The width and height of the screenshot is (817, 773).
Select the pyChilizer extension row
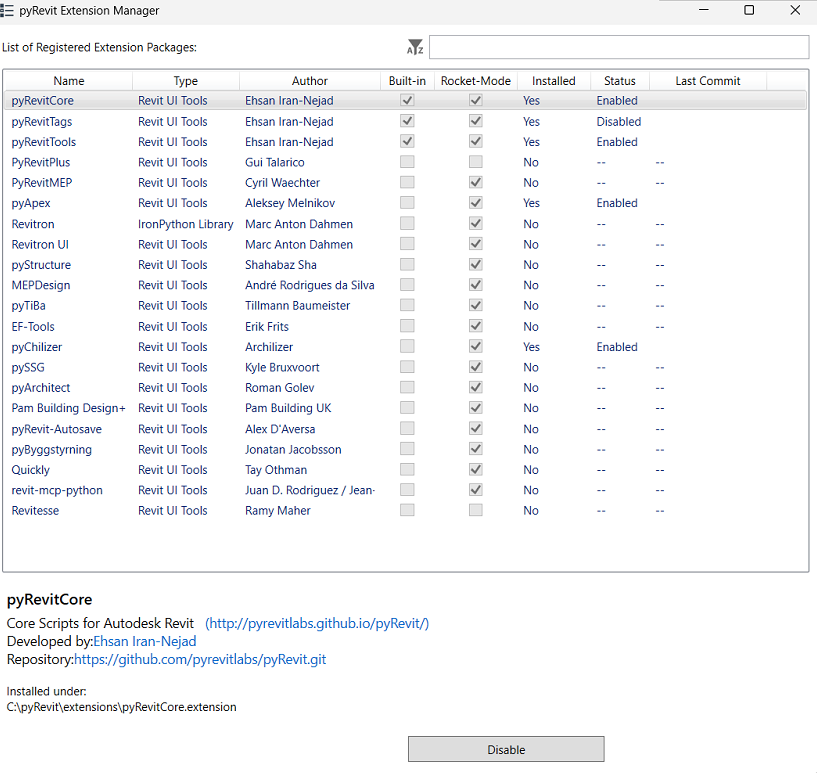click(37, 347)
